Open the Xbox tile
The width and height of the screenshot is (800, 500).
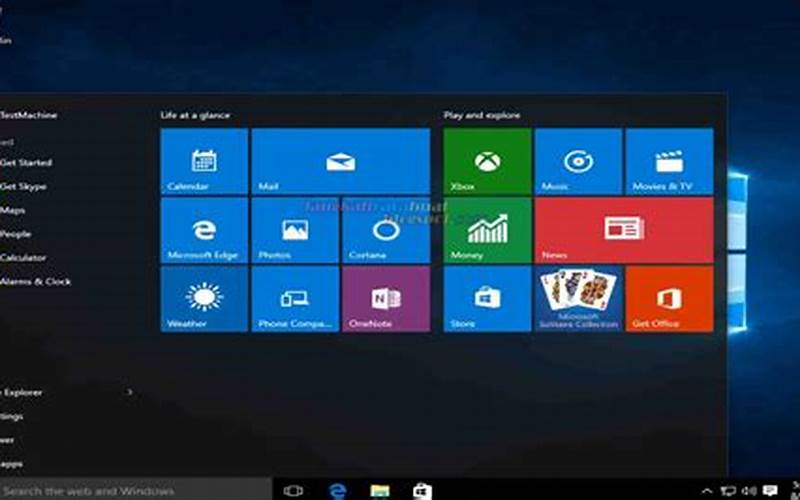point(487,161)
